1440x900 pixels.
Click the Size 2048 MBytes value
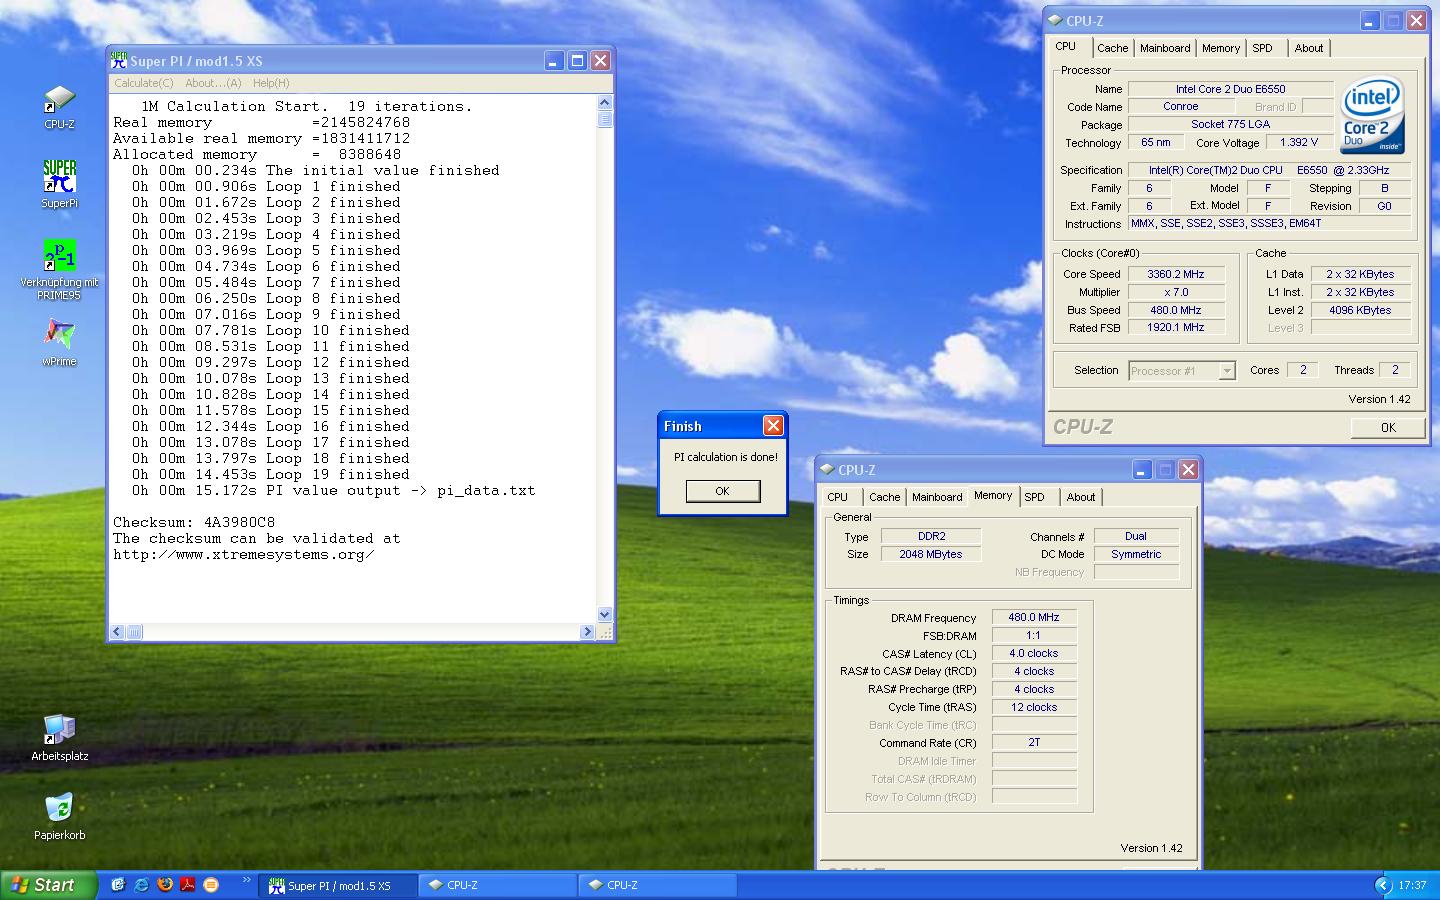click(x=931, y=554)
